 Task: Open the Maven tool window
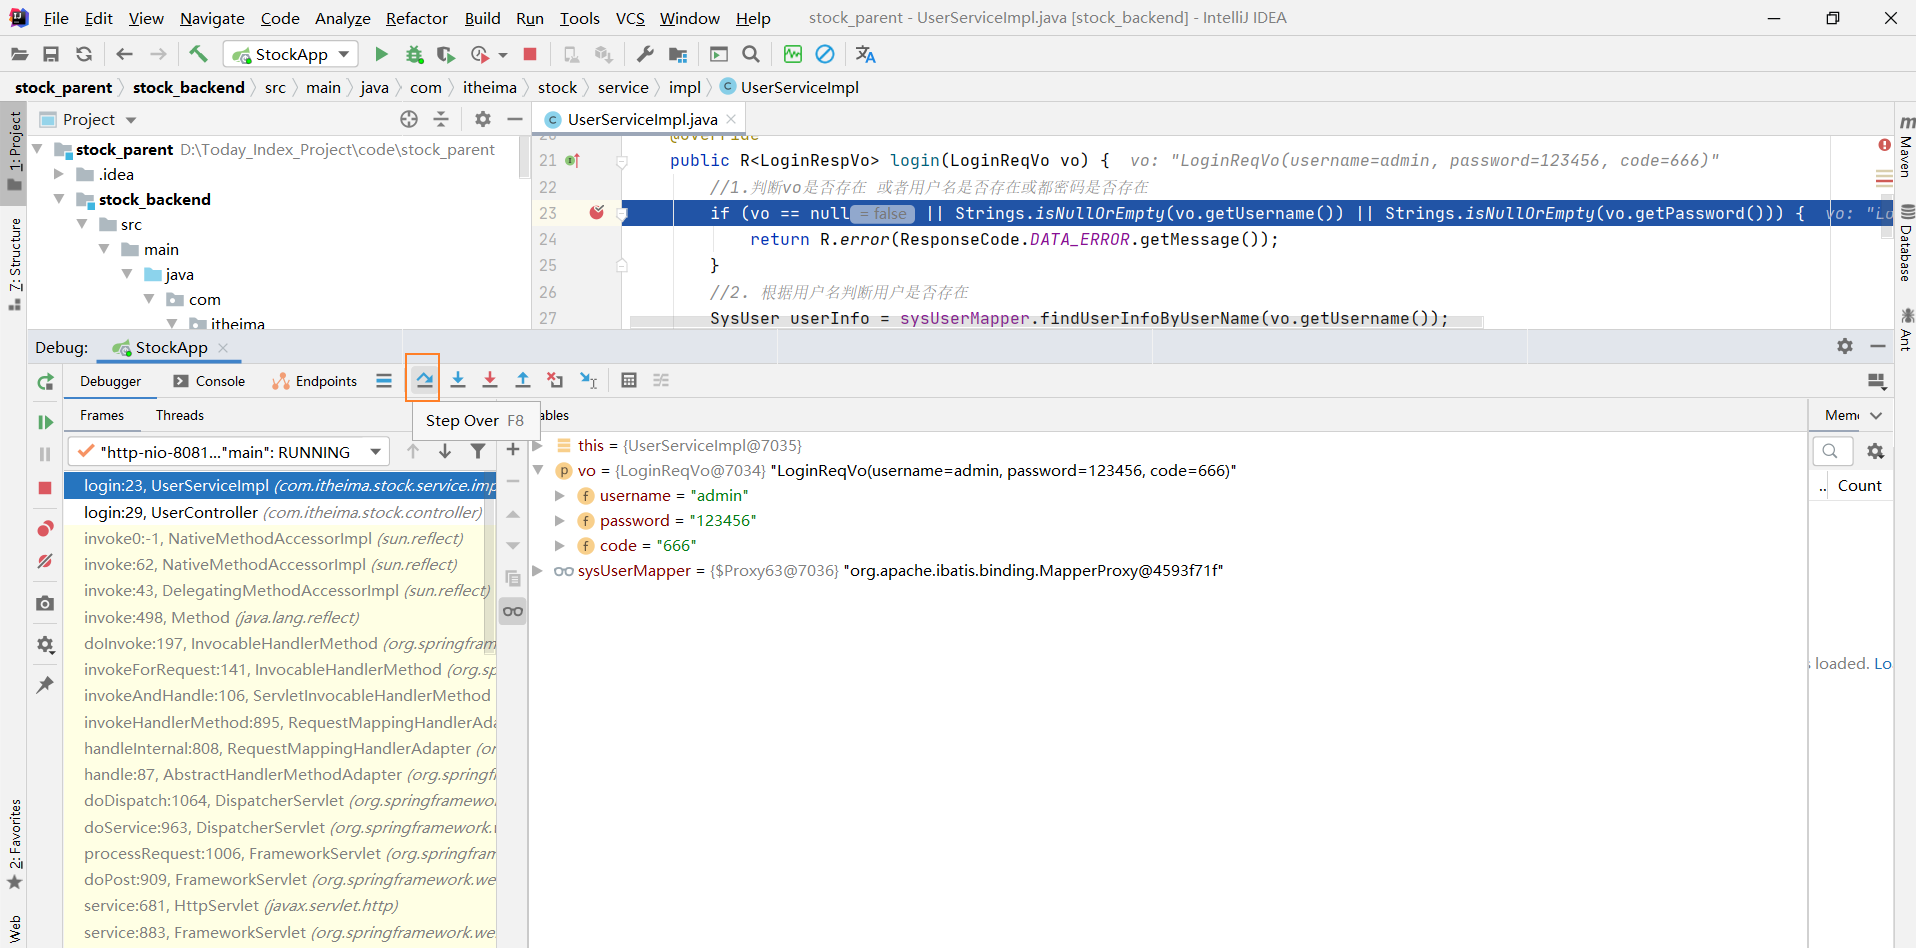[1905, 147]
